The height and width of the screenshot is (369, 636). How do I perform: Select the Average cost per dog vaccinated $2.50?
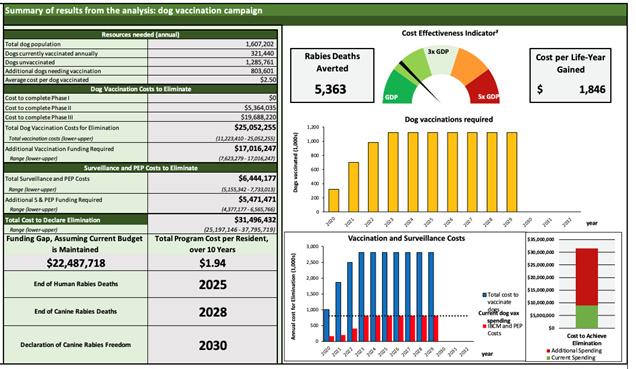268,80
